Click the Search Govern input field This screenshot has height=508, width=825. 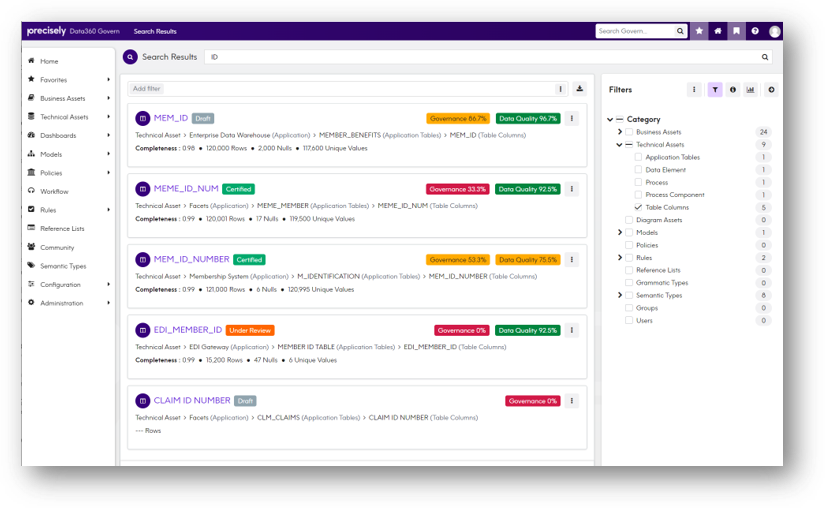(636, 31)
